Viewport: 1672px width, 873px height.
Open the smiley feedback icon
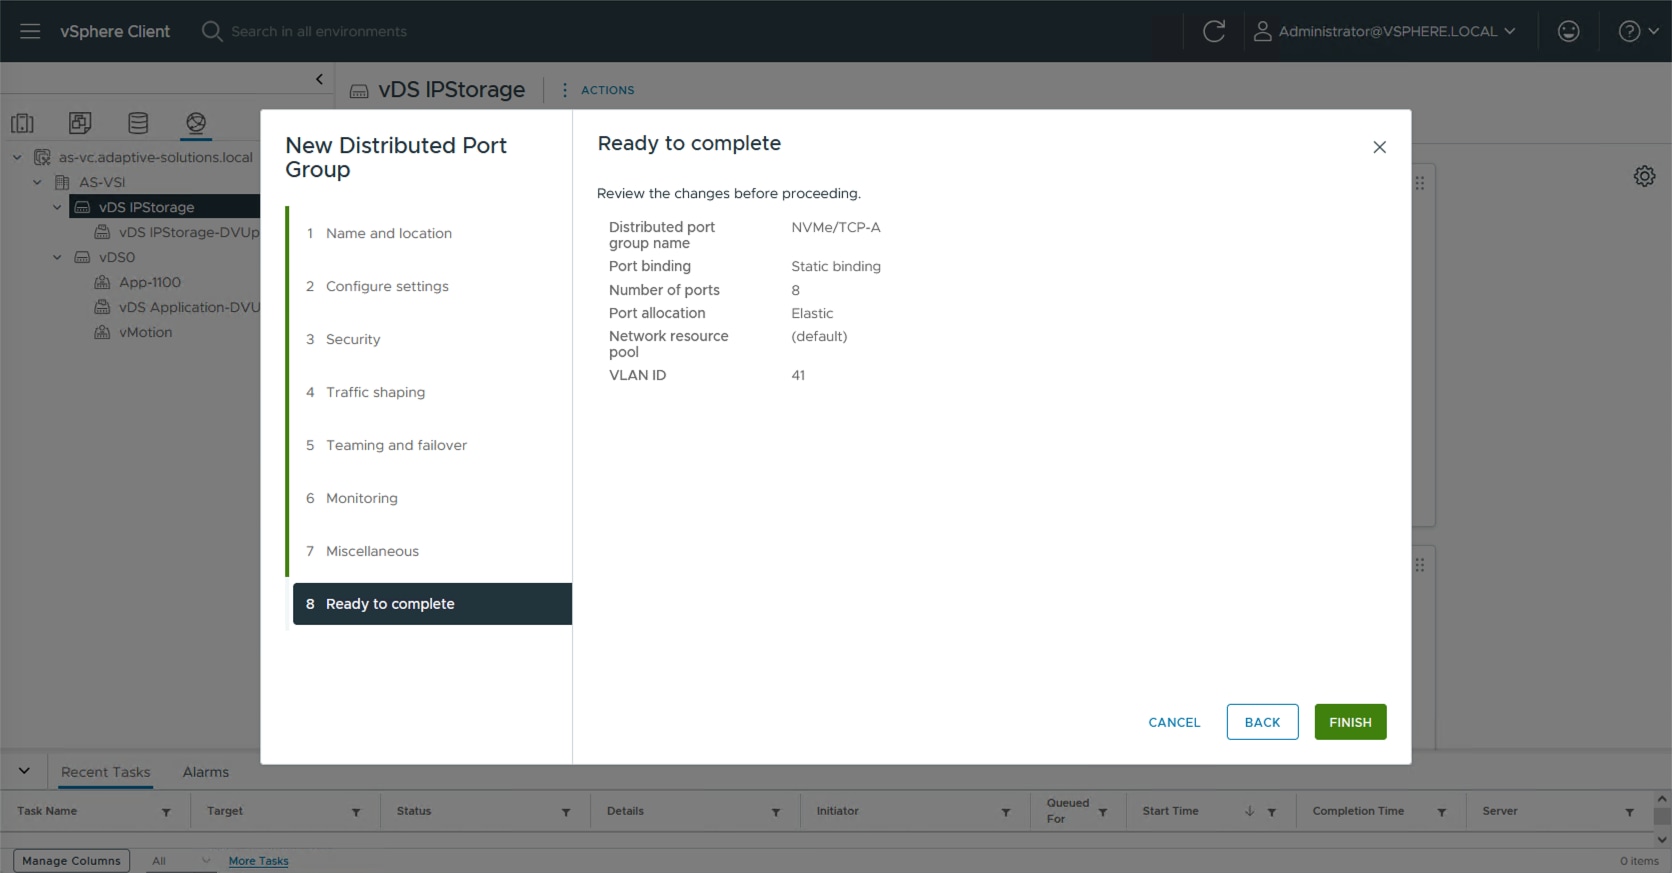(x=1569, y=31)
